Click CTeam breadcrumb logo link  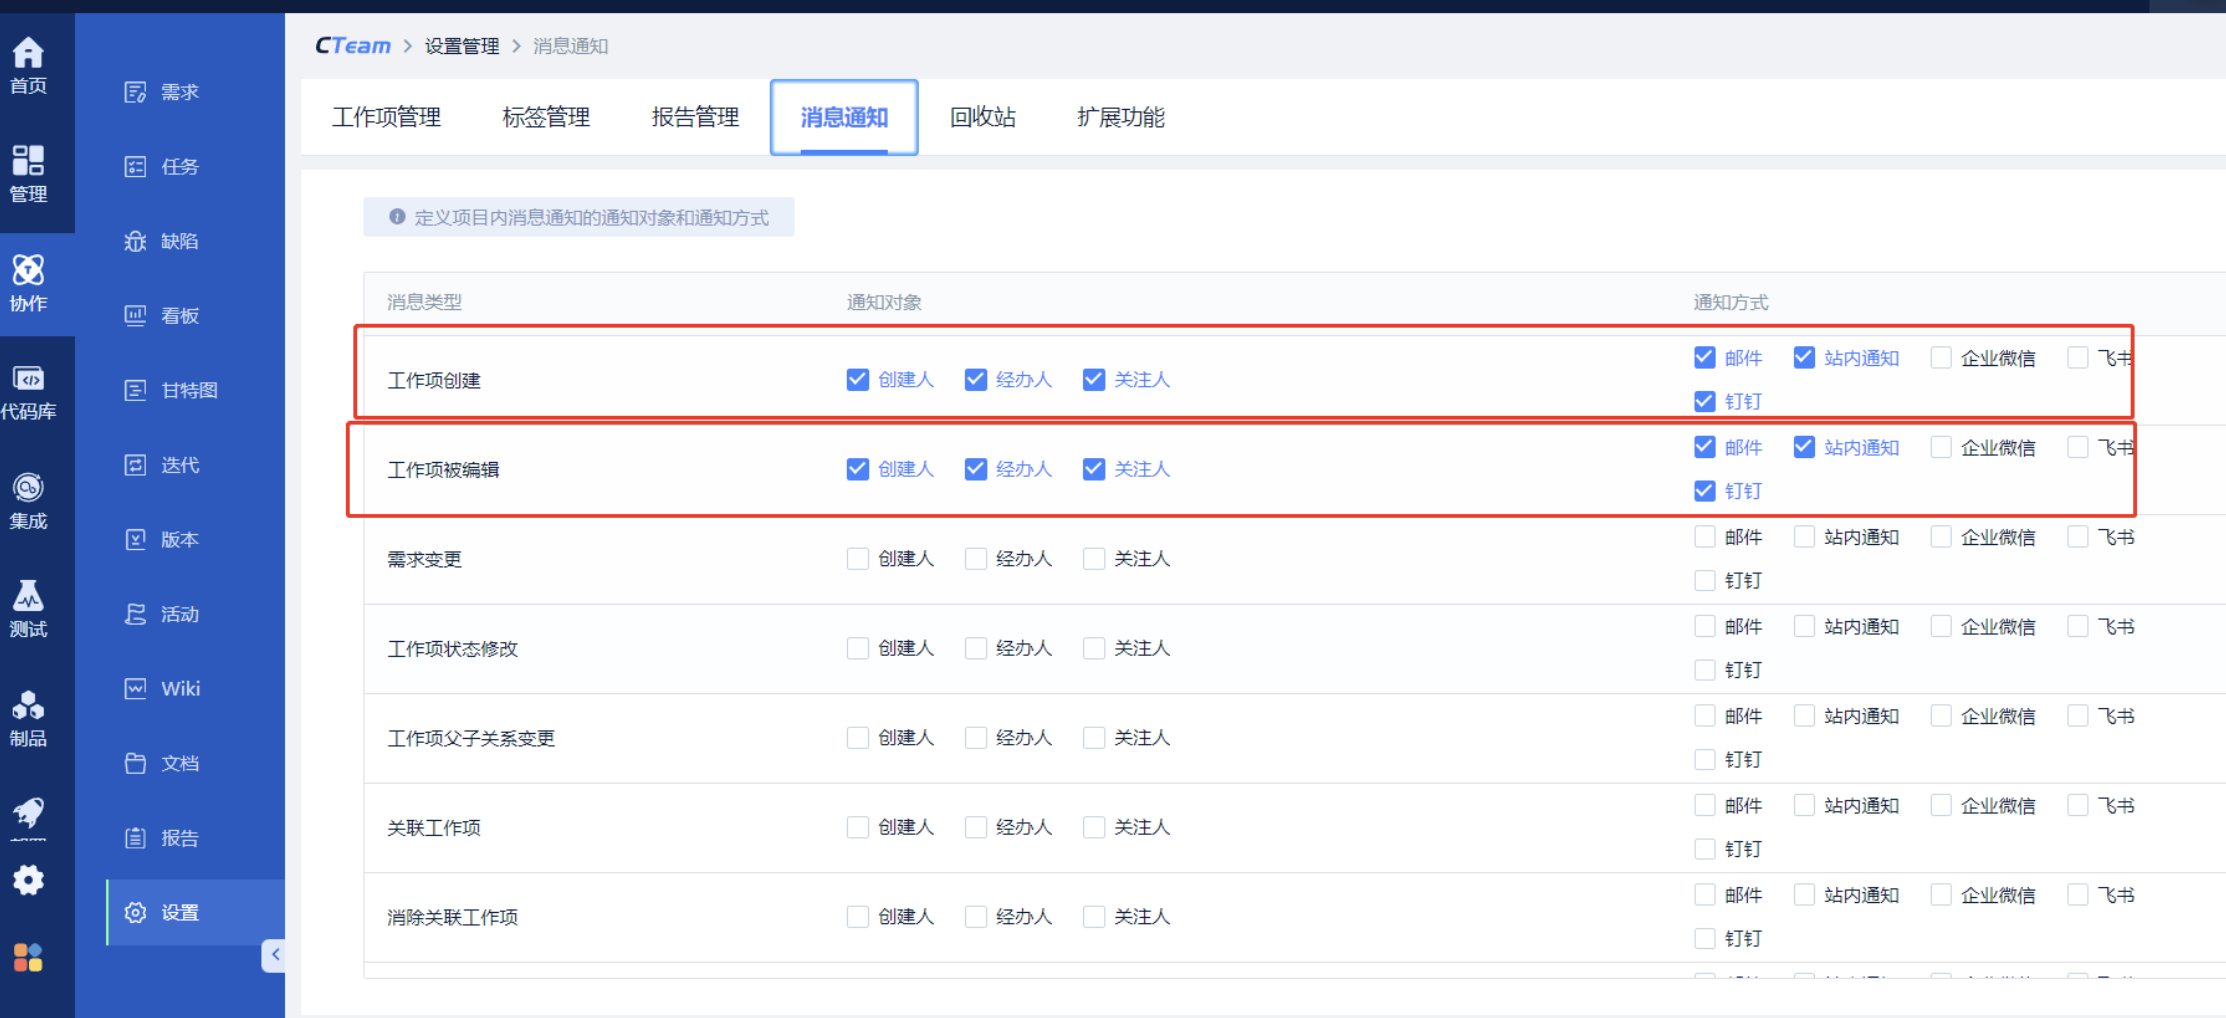coord(352,46)
